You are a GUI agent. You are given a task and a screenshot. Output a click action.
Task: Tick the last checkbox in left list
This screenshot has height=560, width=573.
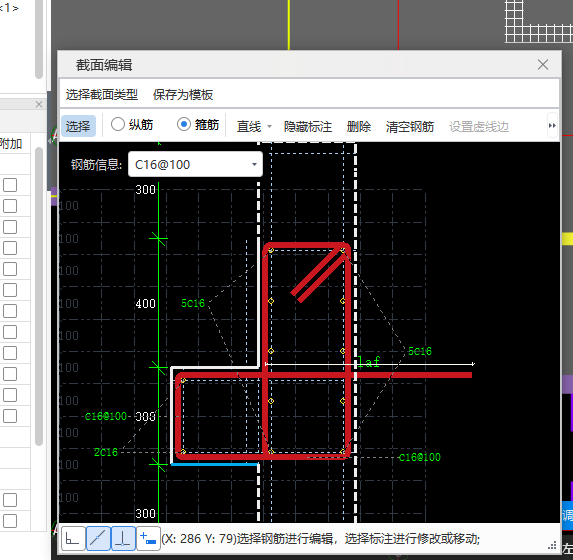(10, 521)
